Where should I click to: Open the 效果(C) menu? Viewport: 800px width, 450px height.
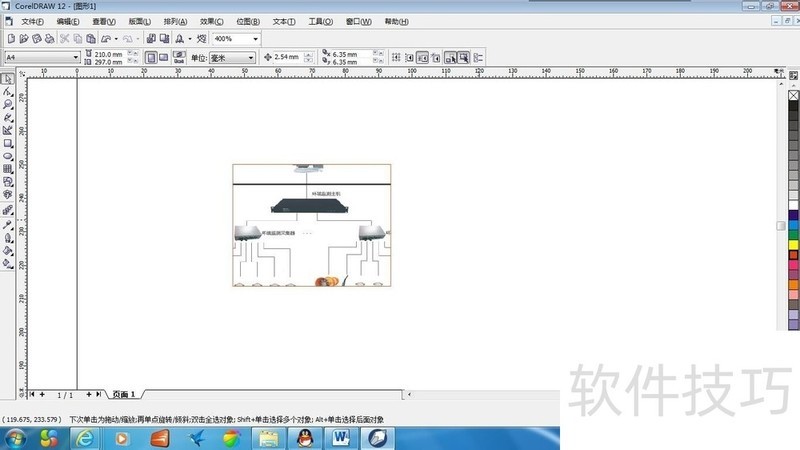tap(211, 21)
